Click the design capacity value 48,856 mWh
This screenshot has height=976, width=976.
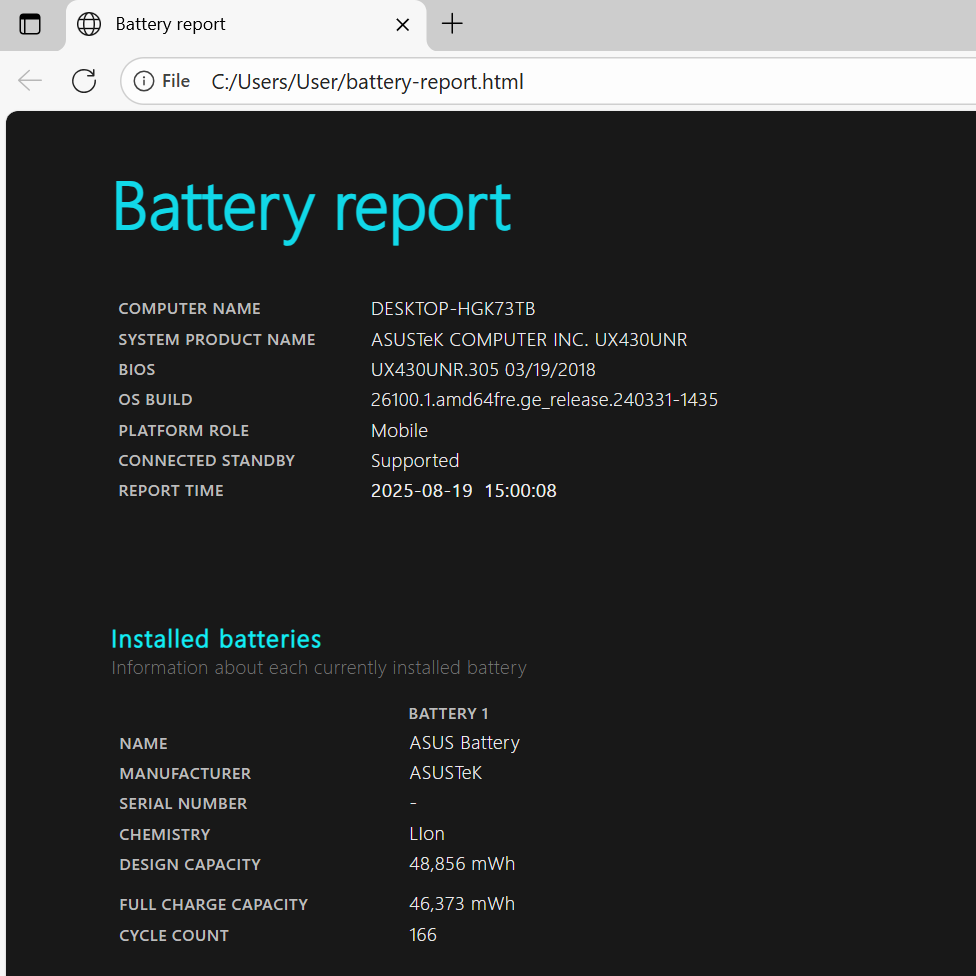click(x=462, y=864)
